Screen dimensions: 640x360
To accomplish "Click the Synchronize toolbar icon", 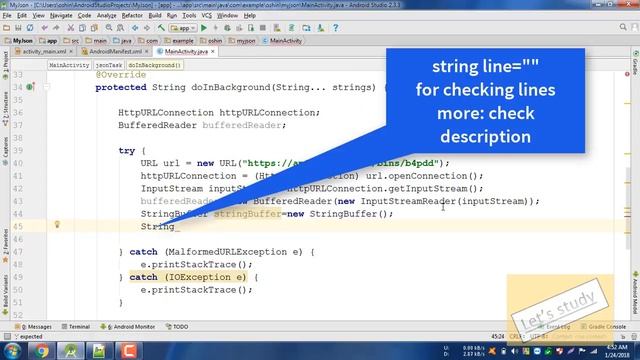I will pyautogui.click(x=30, y=28).
